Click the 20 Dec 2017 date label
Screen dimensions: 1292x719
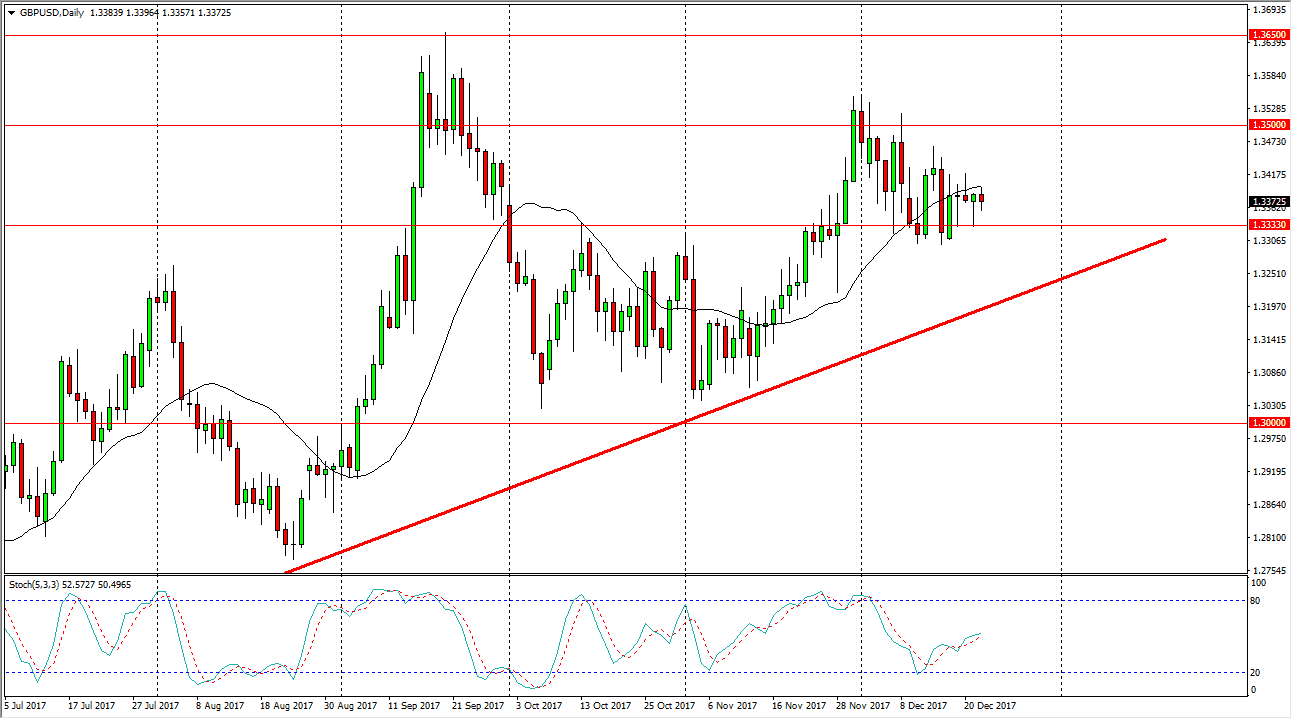point(989,705)
